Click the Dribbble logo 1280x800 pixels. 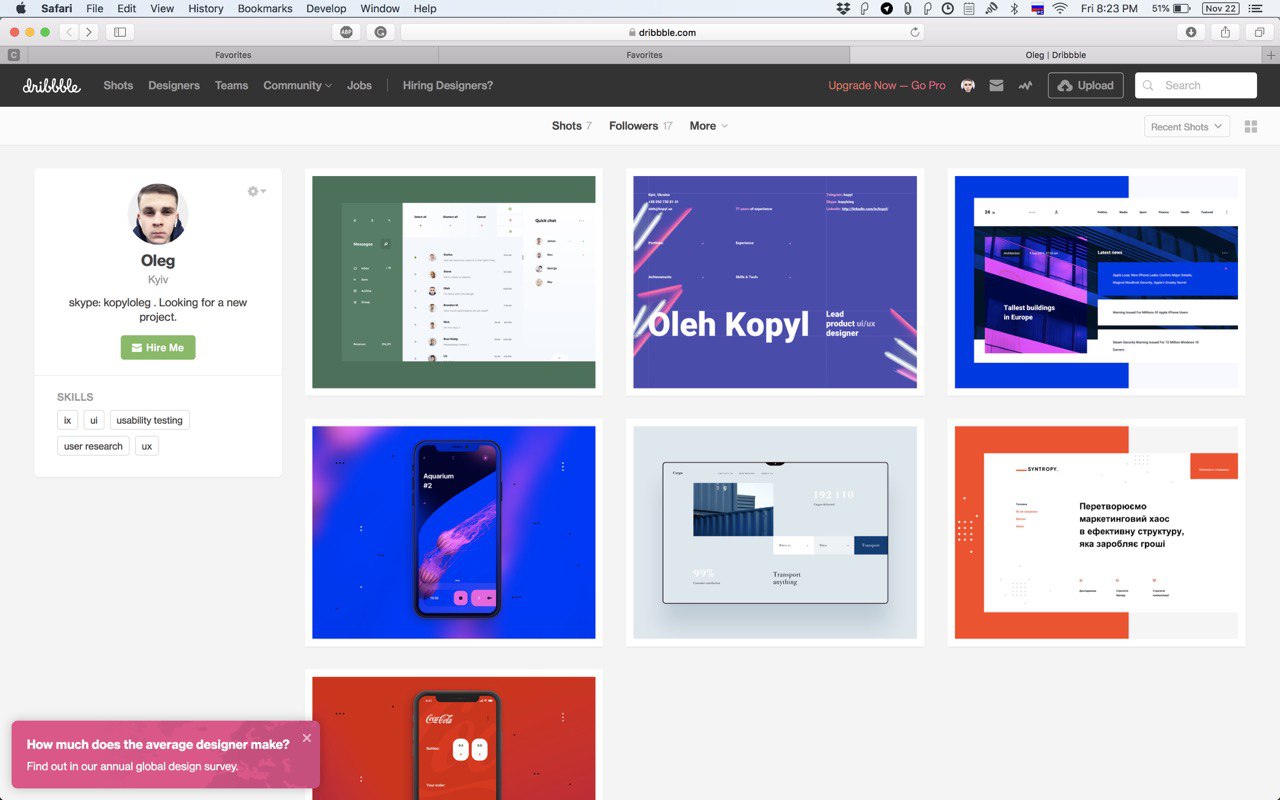tap(52, 85)
